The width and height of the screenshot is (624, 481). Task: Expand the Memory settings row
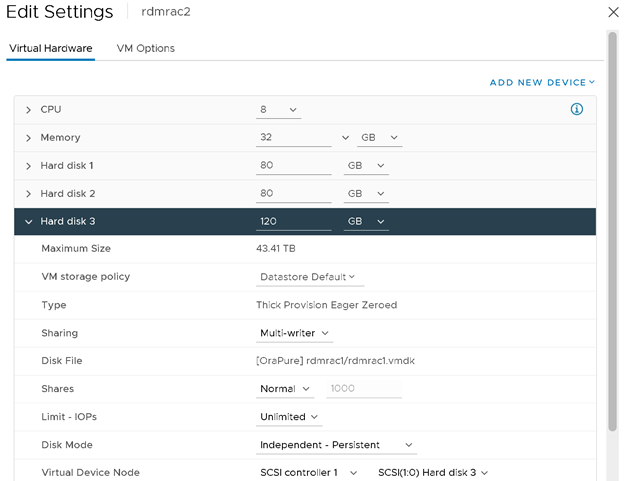[29, 137]
